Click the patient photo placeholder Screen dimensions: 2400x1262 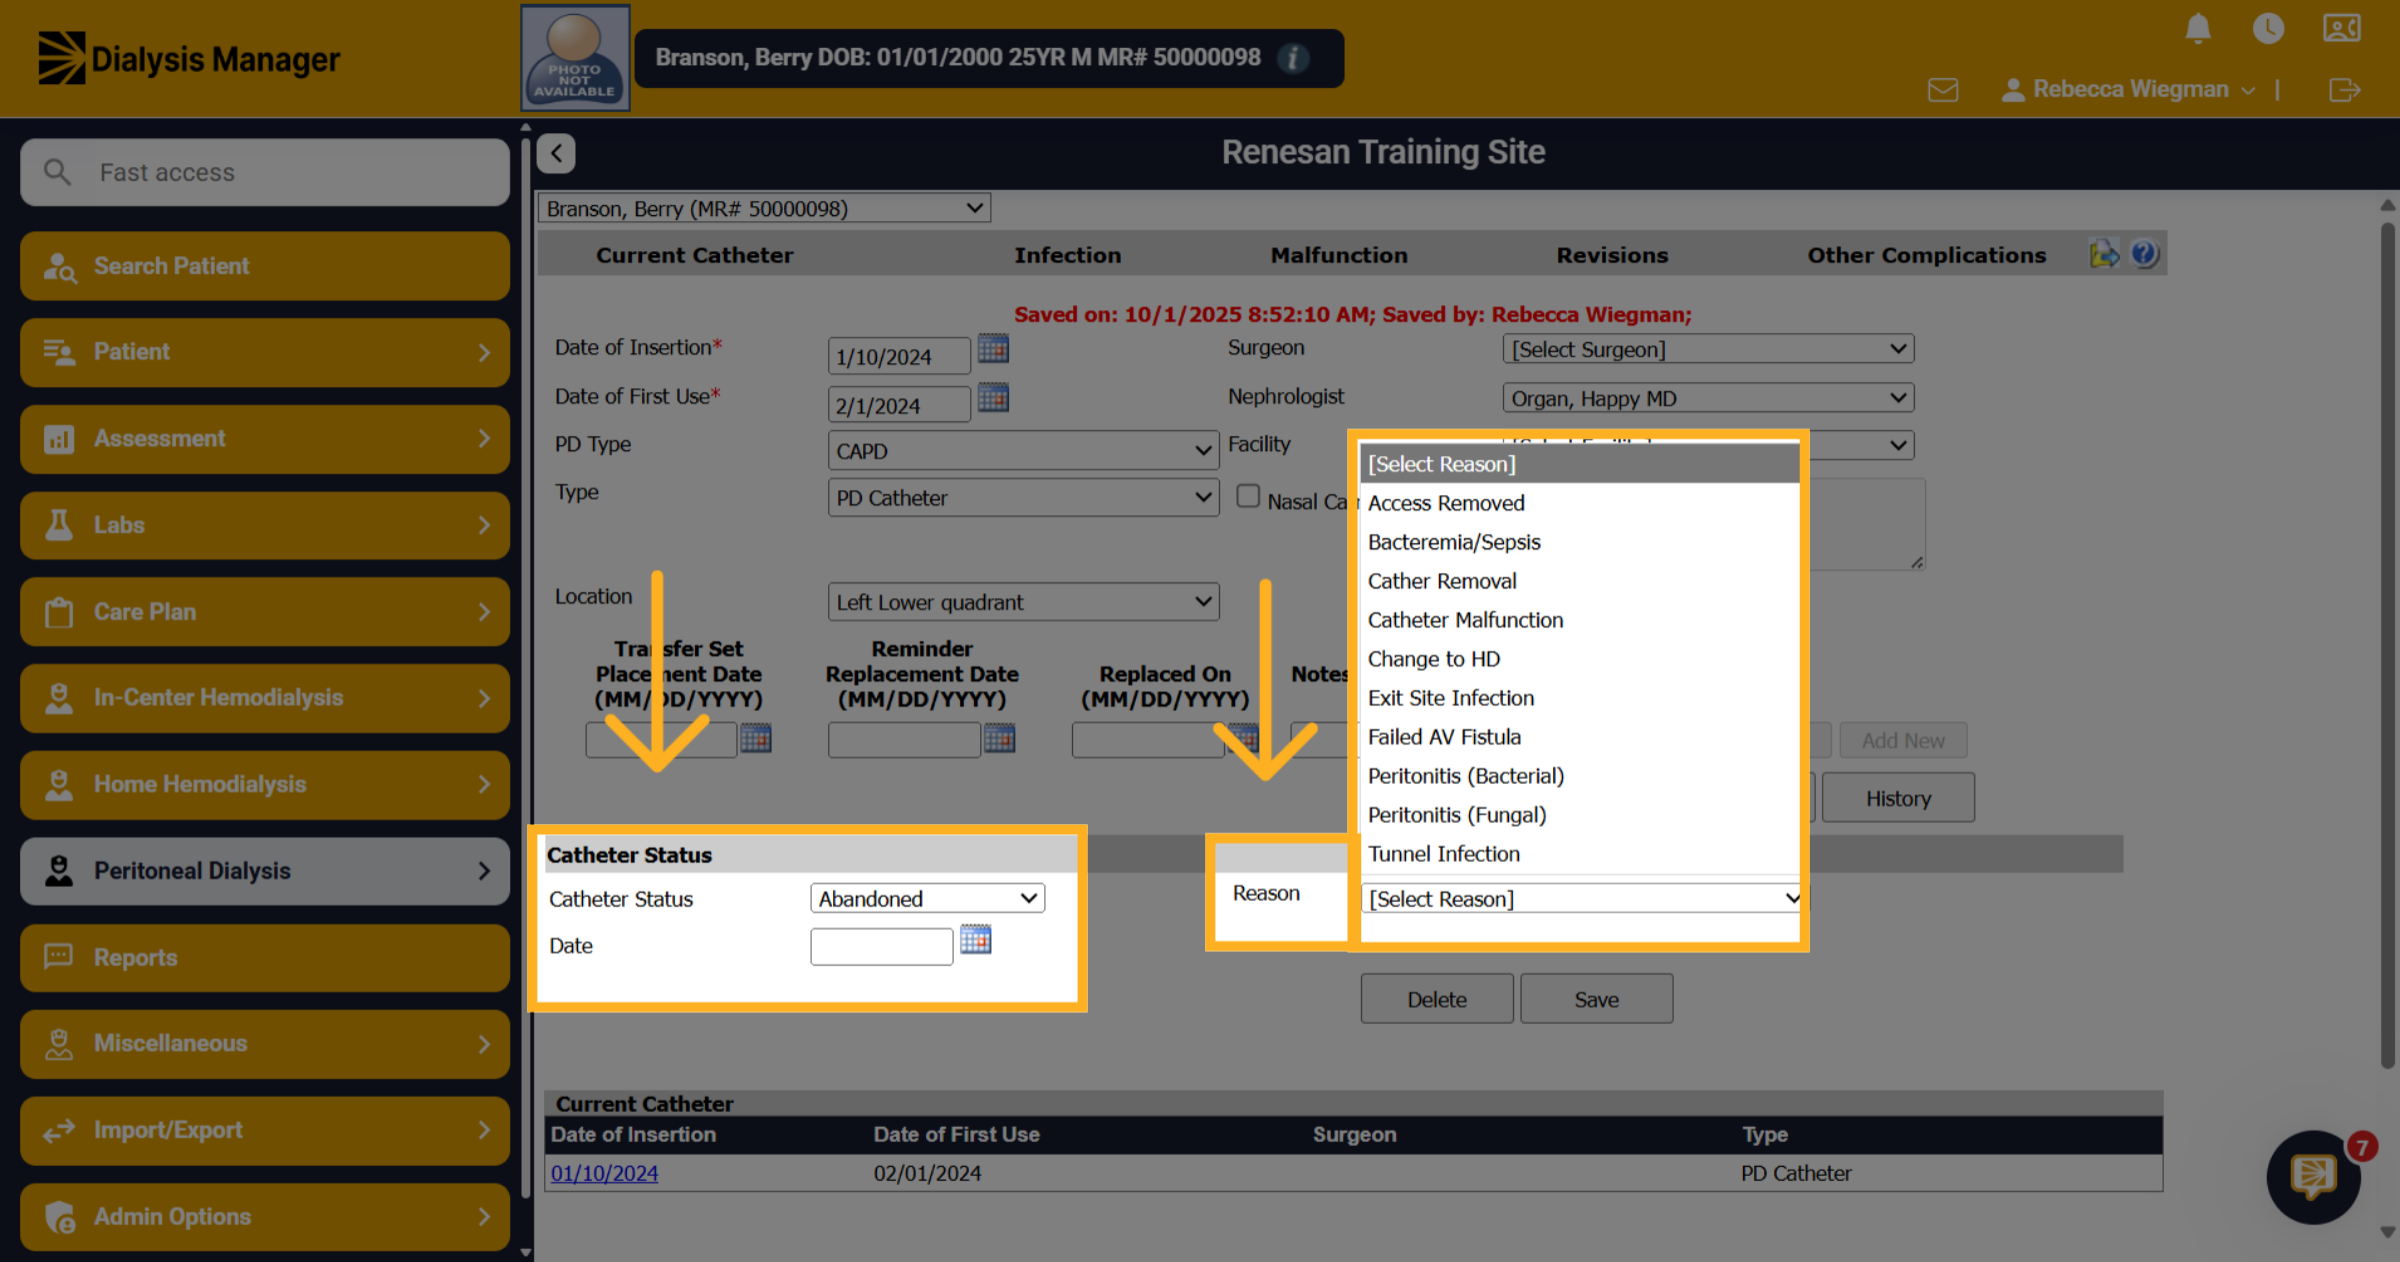click(x=575, y=58)
